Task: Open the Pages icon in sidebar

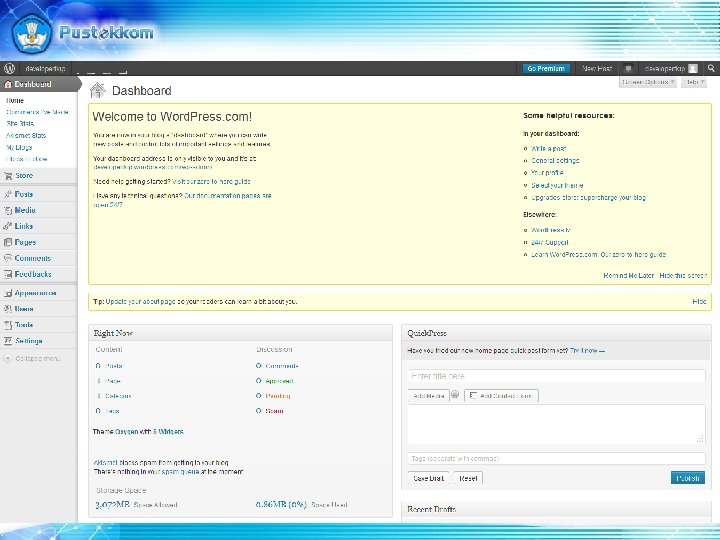Action: coord(8,242)
